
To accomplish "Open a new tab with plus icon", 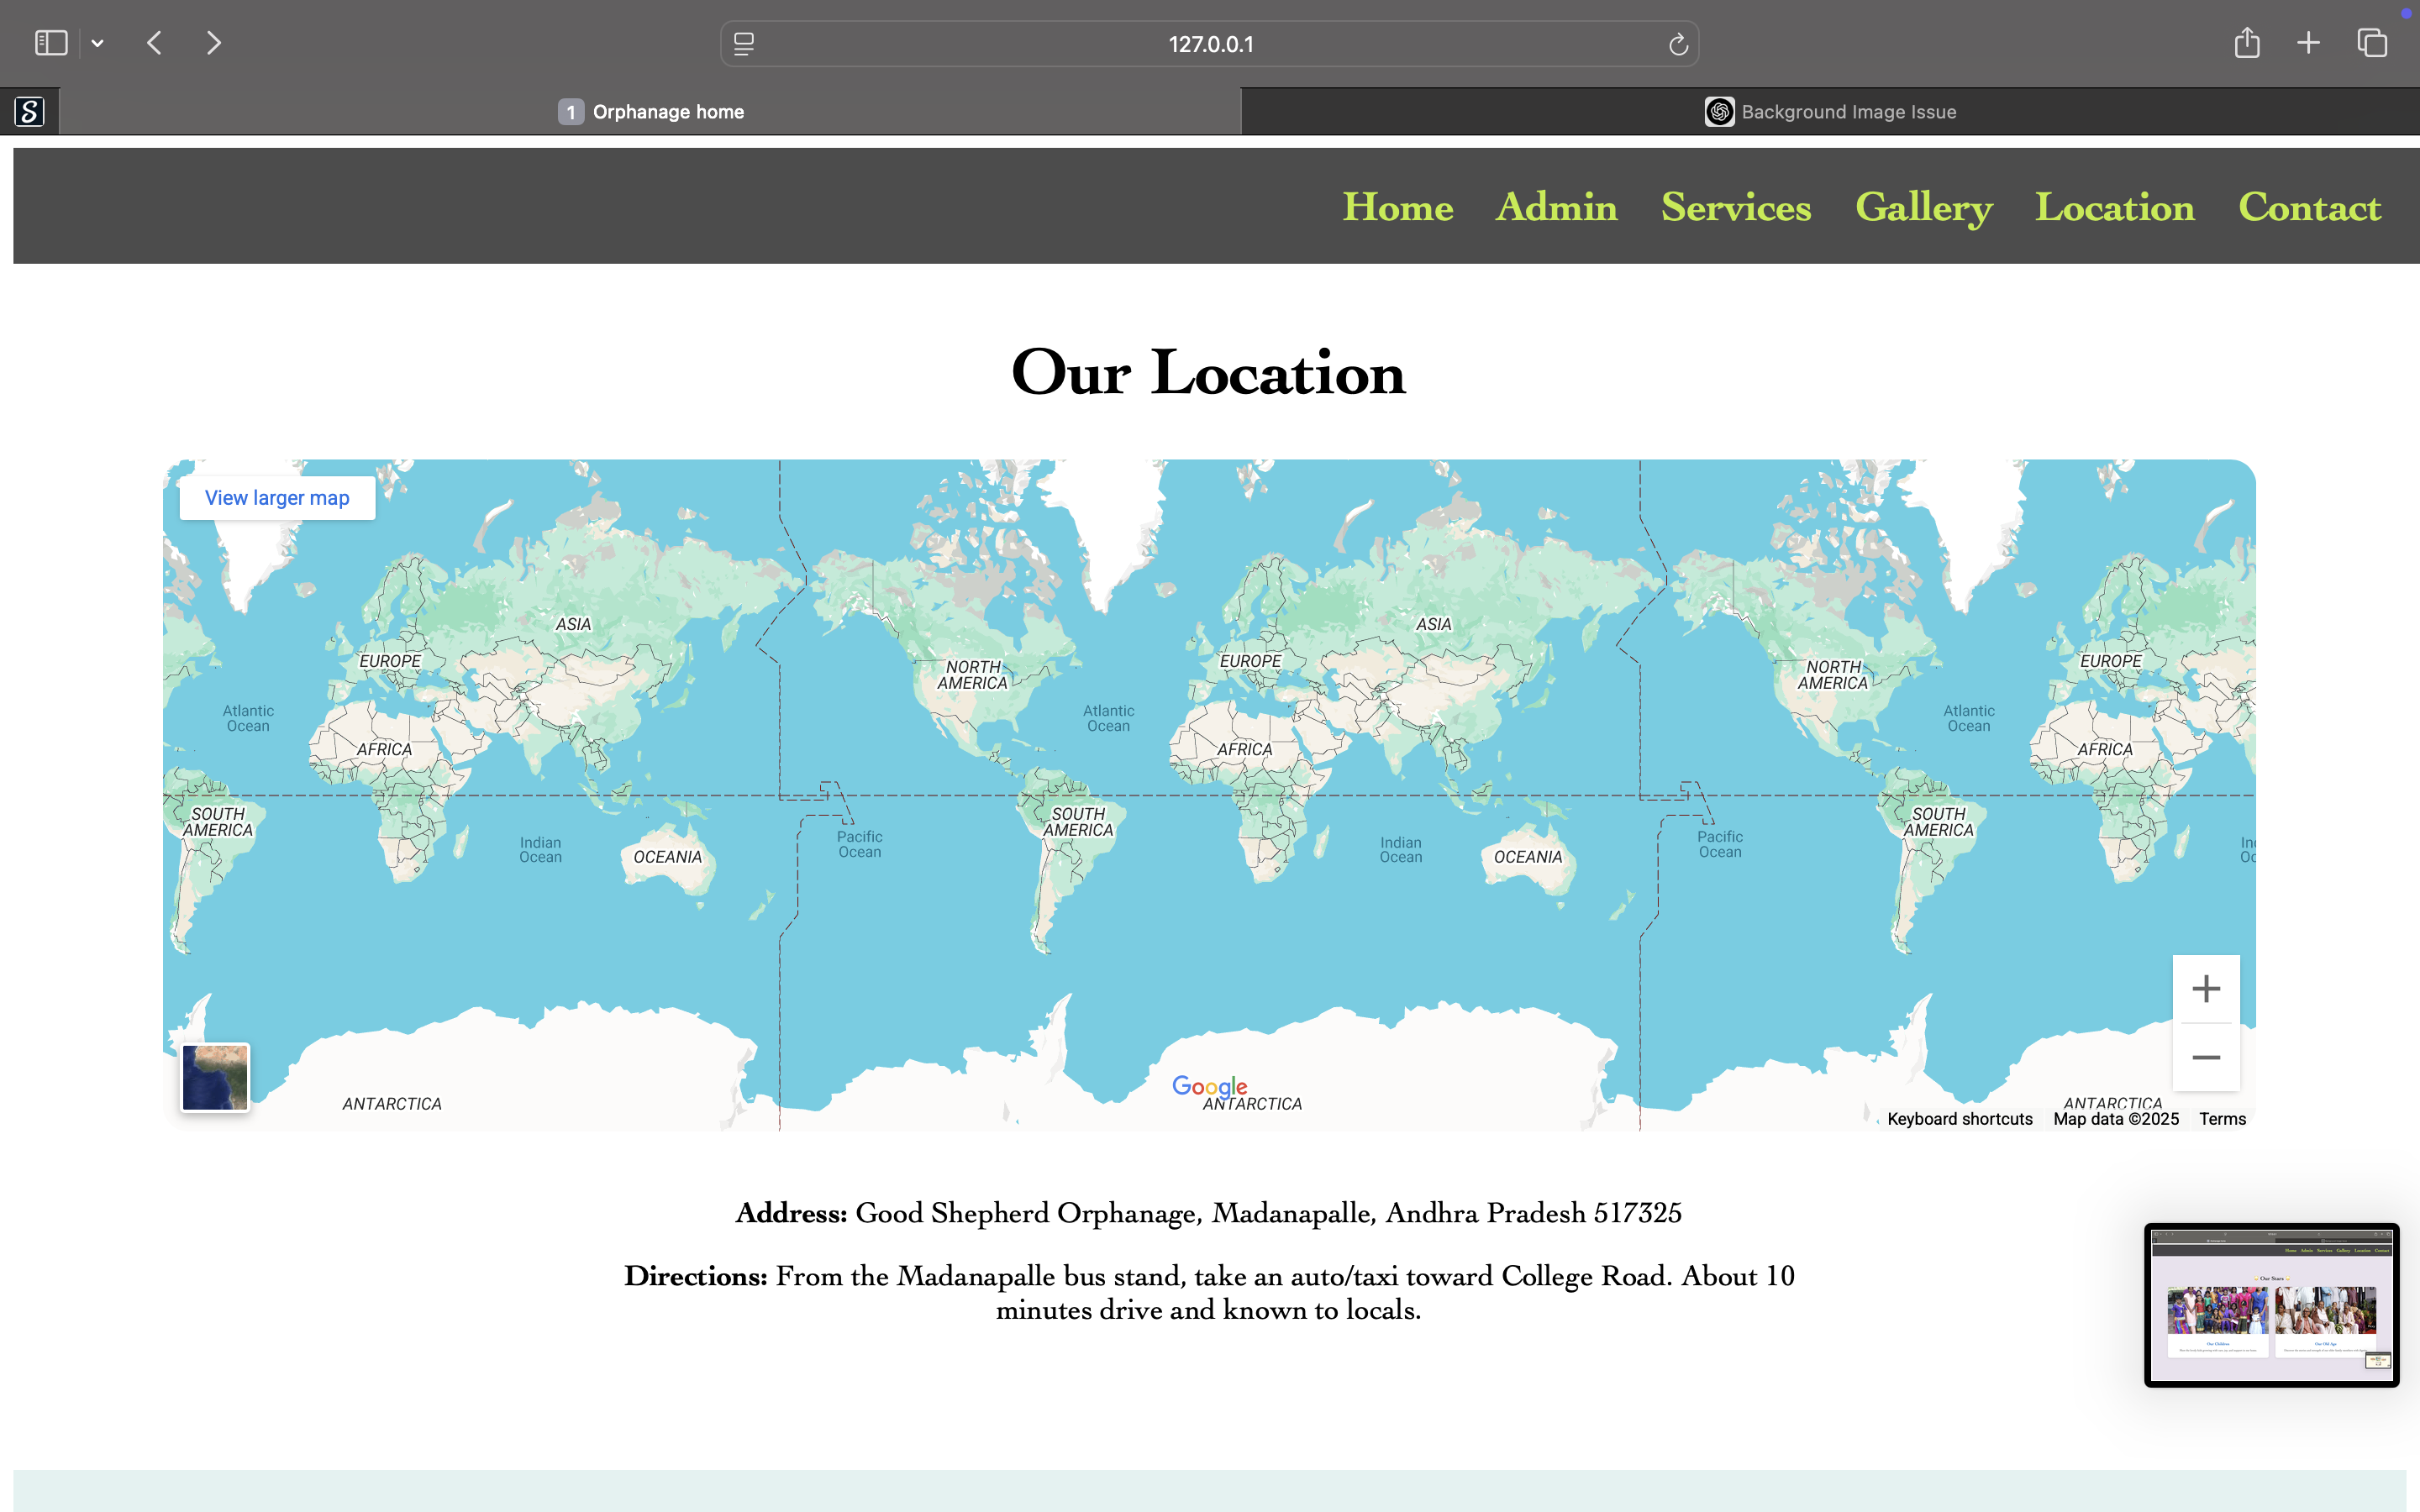I will pyautogui.click(x=2308, y=43).
